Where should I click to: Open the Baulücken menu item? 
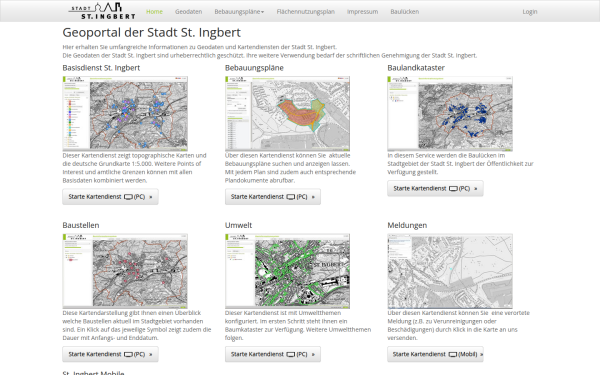pyautogui.click(x=404, y=11)
